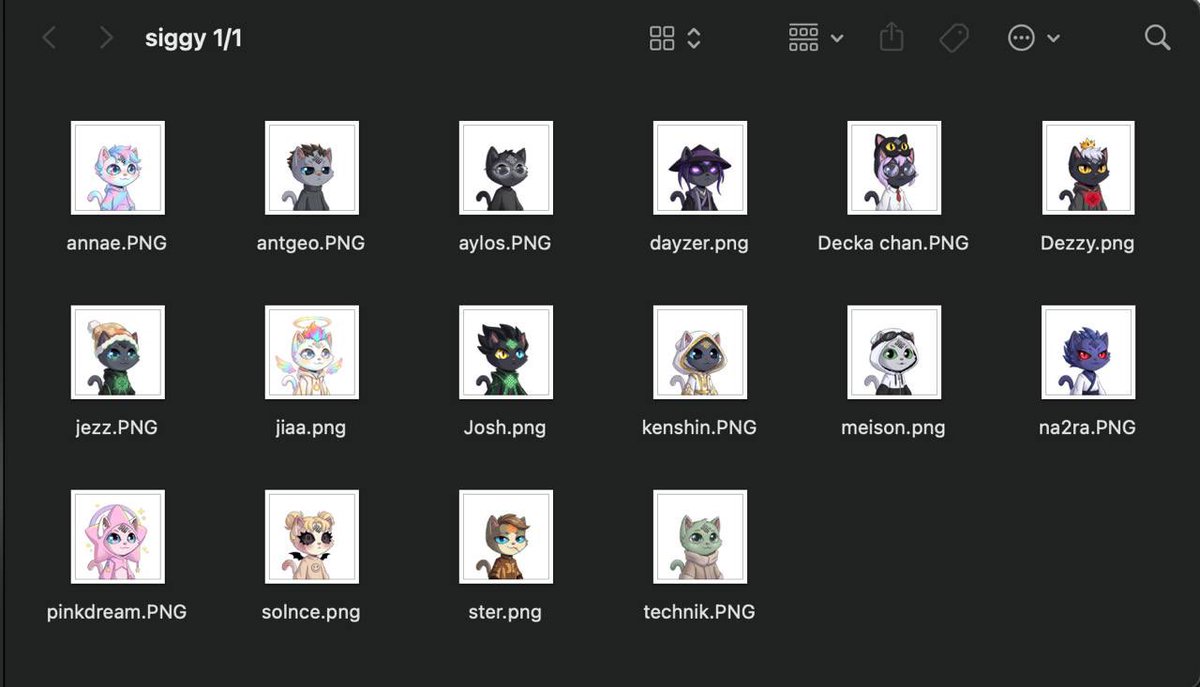The height and width of the screenshot is (687, 1200).
Task: Click the file name ster.png
Action: click(505, 611)
